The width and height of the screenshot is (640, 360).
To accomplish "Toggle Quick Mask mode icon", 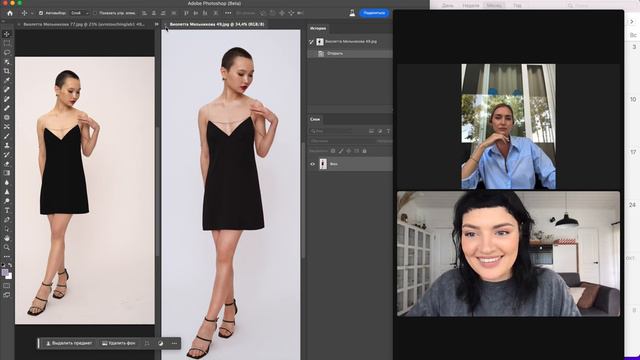I will click(x=7, y=286).
